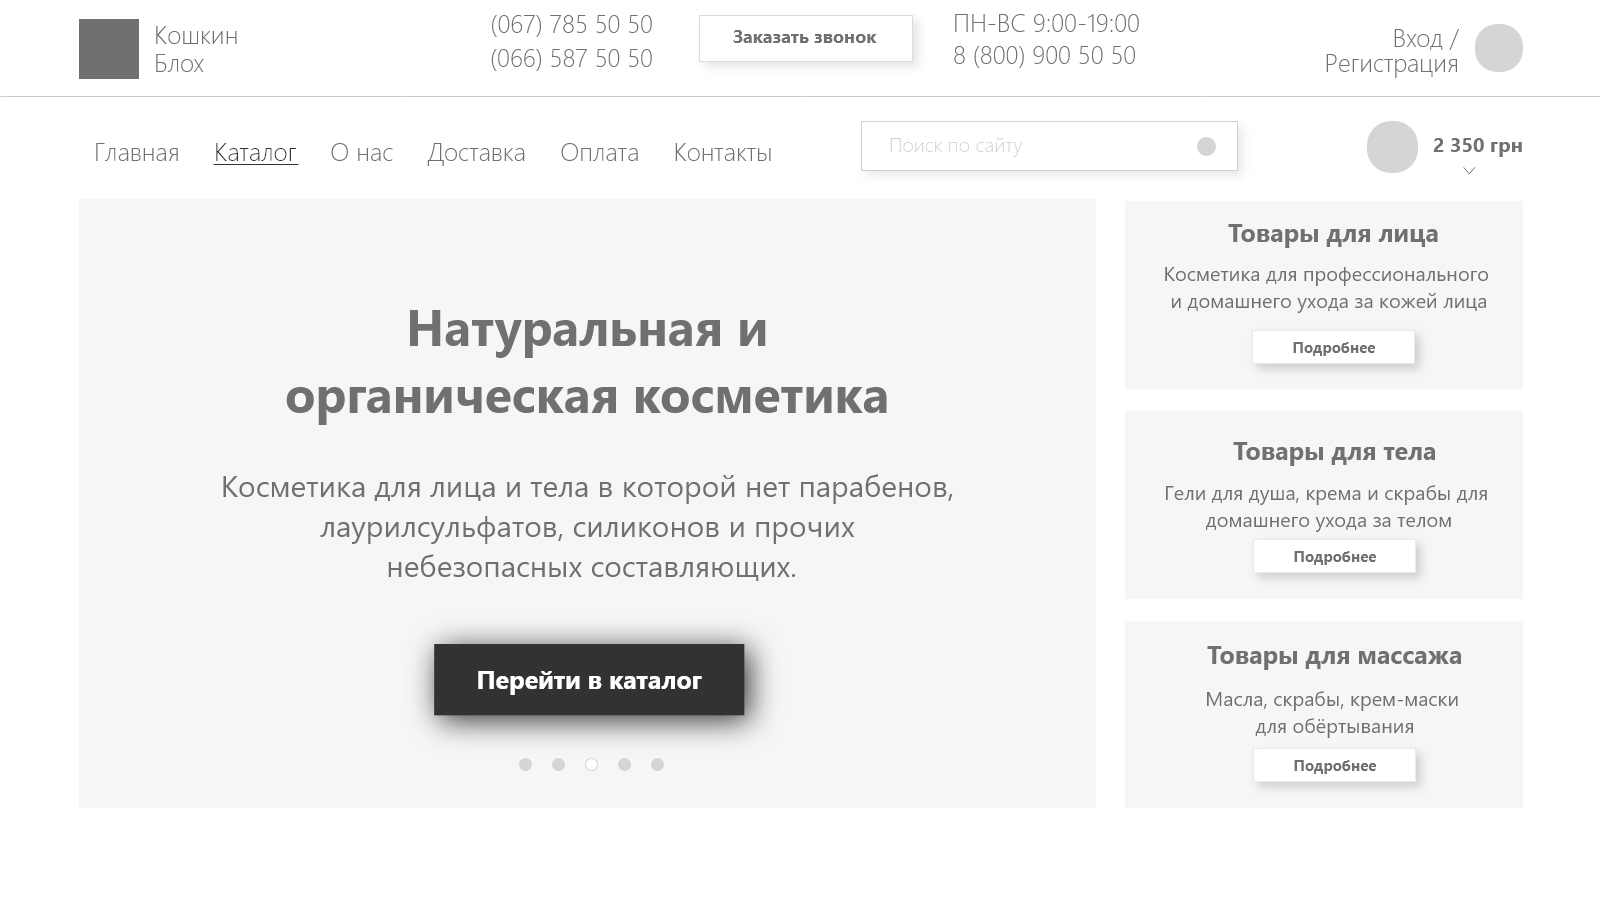
Task: Open the cart icon next to 2 350 грн
Action: [x=1392, y=147]
